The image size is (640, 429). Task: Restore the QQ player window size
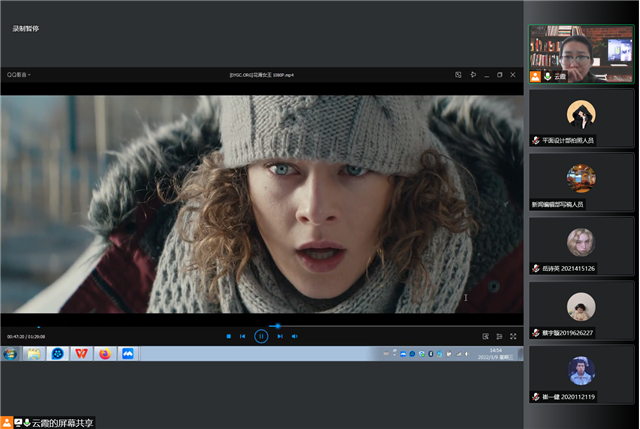(x=500, y=75)
